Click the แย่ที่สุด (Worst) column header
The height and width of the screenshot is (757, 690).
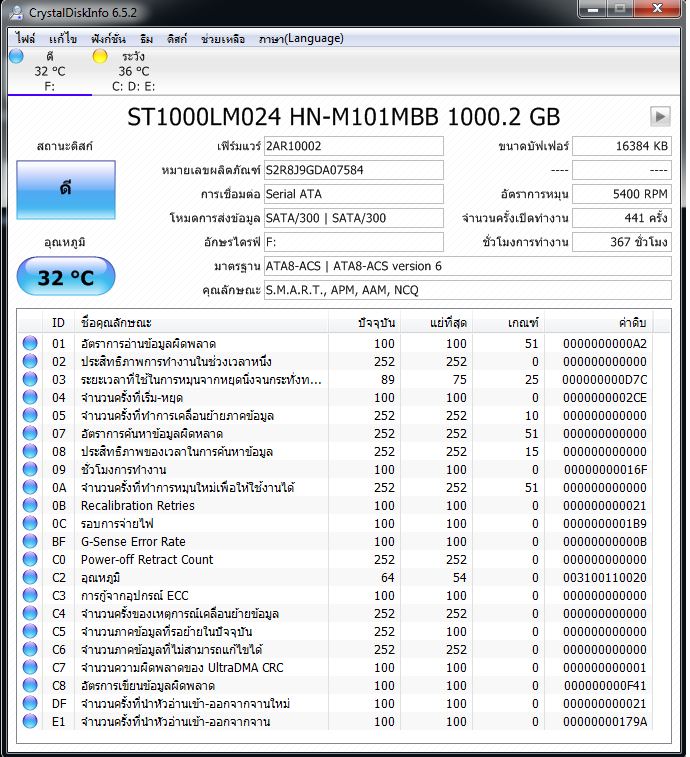[x=437, y=322]
